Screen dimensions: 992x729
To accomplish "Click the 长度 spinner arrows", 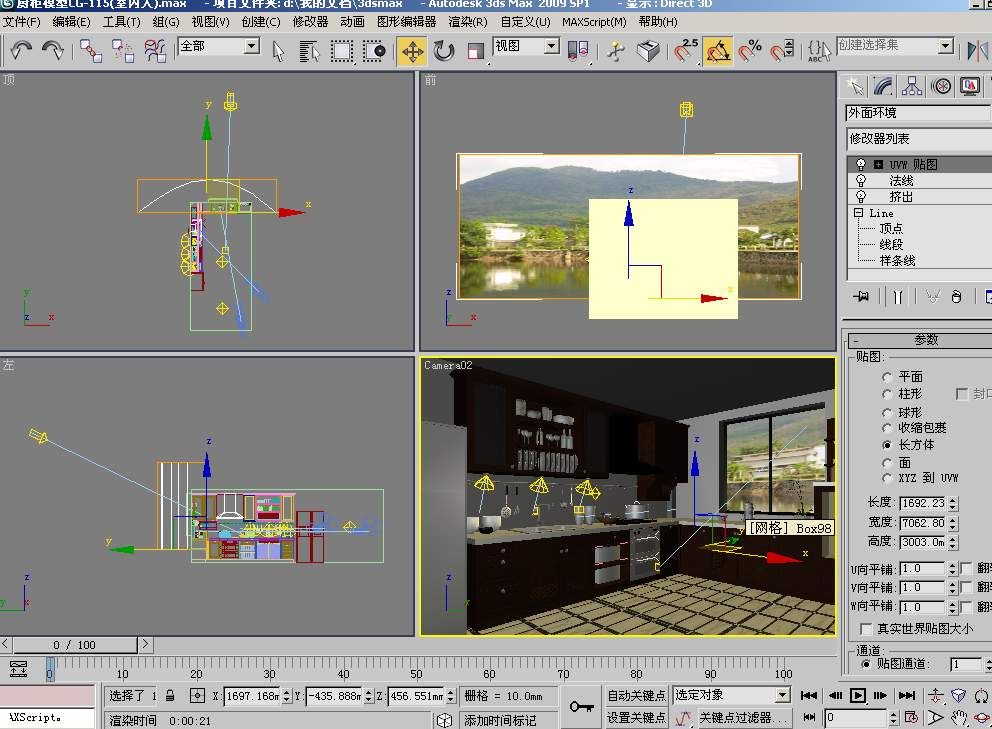I will [x=953, y=503].
